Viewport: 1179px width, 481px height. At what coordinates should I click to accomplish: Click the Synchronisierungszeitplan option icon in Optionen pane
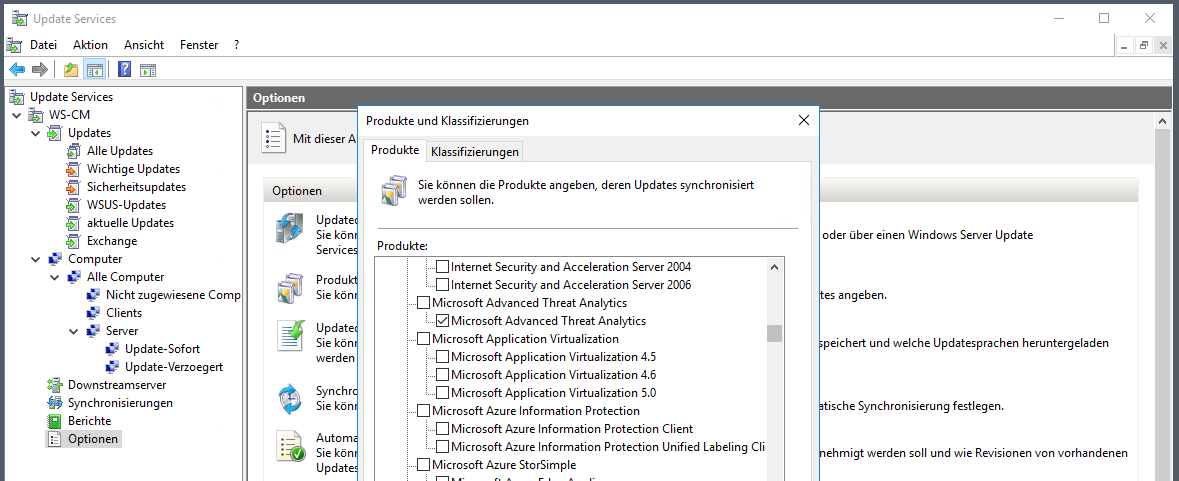pyautogui.click(x=289, y=399)
